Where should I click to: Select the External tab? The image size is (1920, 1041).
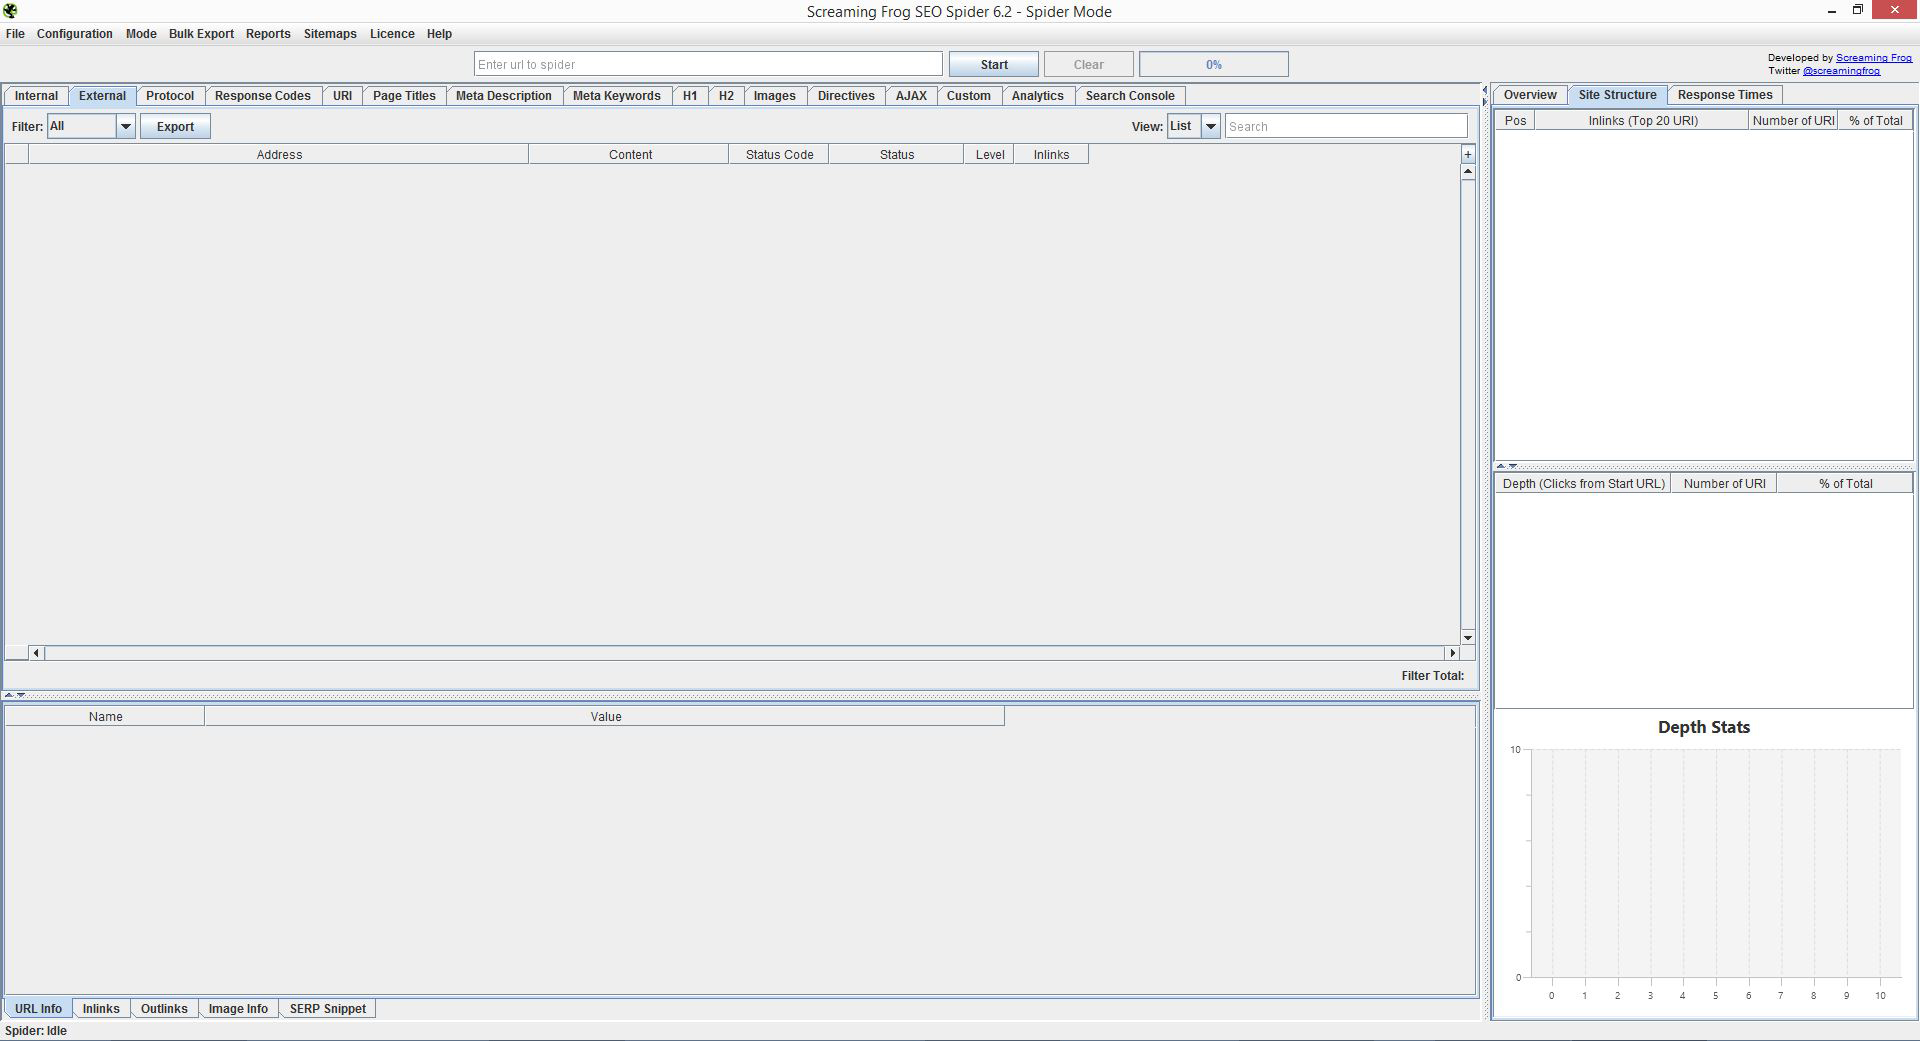tap(102, 96)
